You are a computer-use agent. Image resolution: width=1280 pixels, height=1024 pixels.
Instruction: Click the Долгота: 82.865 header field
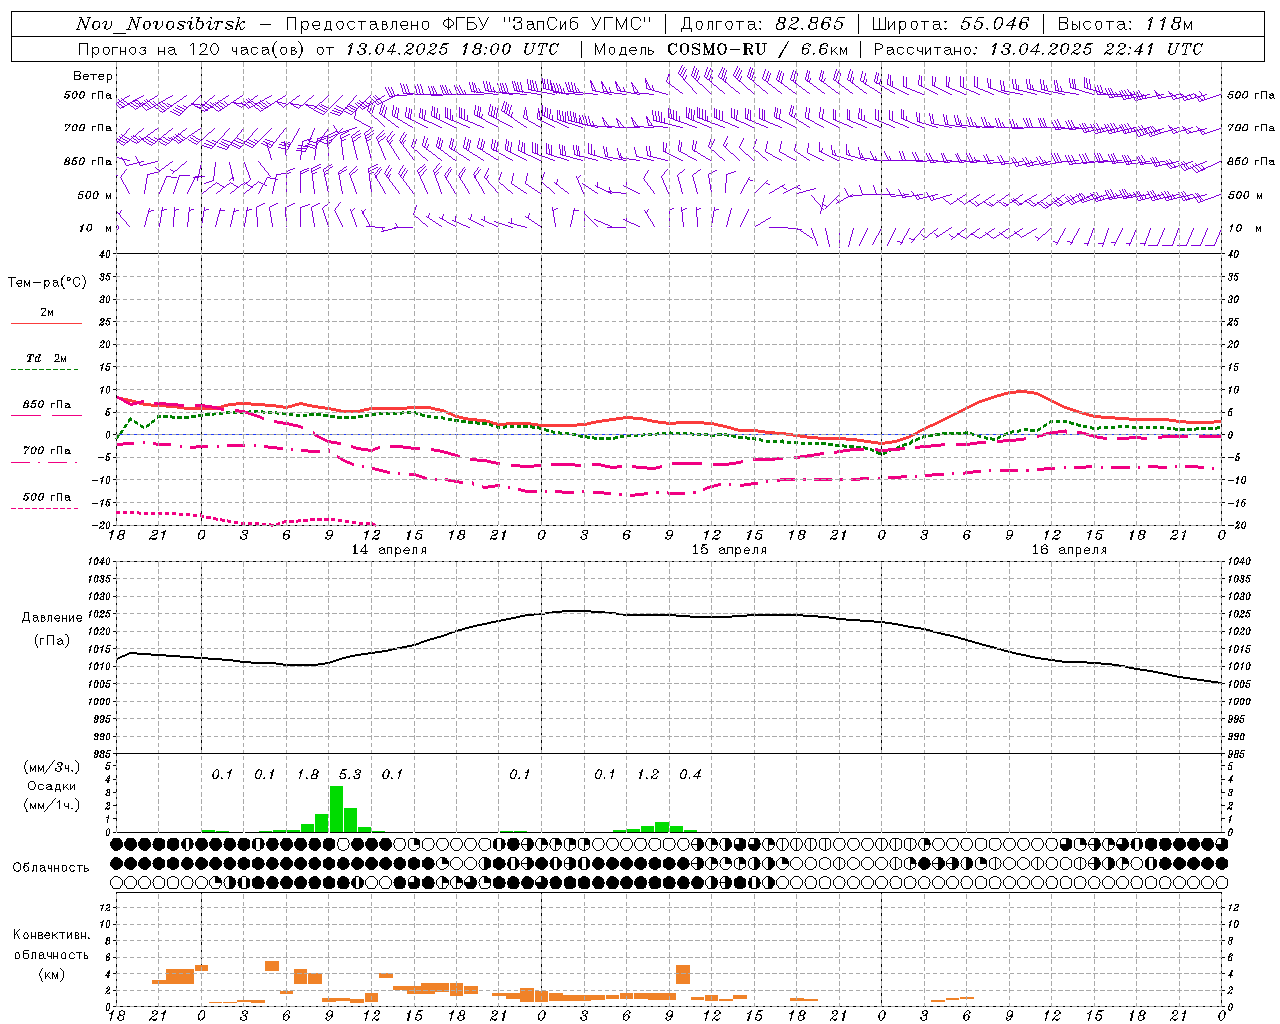[x=762, y=24]
